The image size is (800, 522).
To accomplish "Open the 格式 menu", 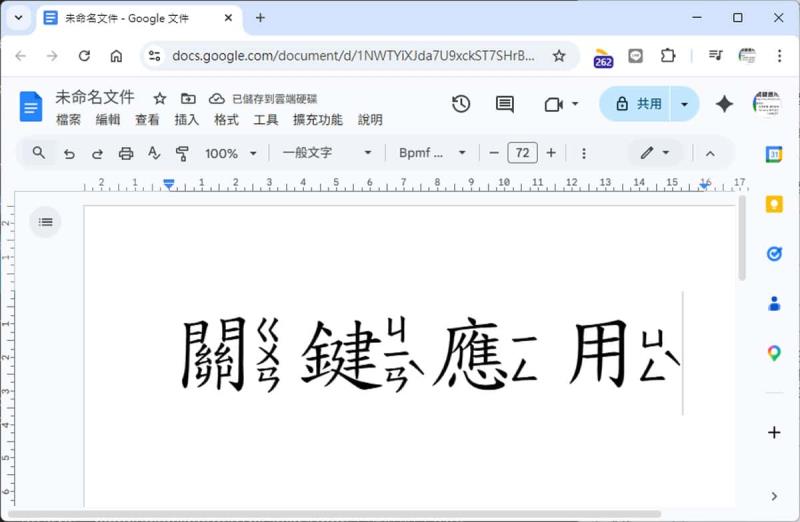I will pyautogui.click(x=226, y=120).
